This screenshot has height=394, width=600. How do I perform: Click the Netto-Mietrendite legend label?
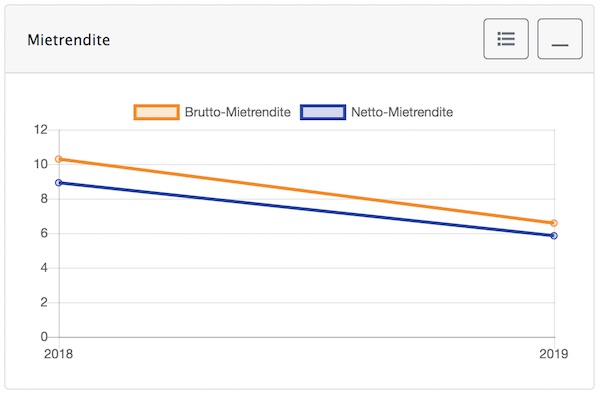(402, 112)
